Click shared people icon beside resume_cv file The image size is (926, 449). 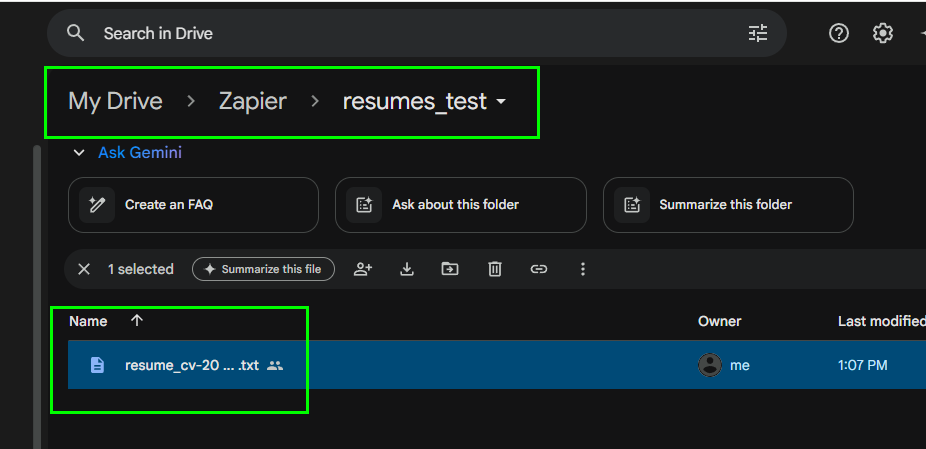coord(275,366)
